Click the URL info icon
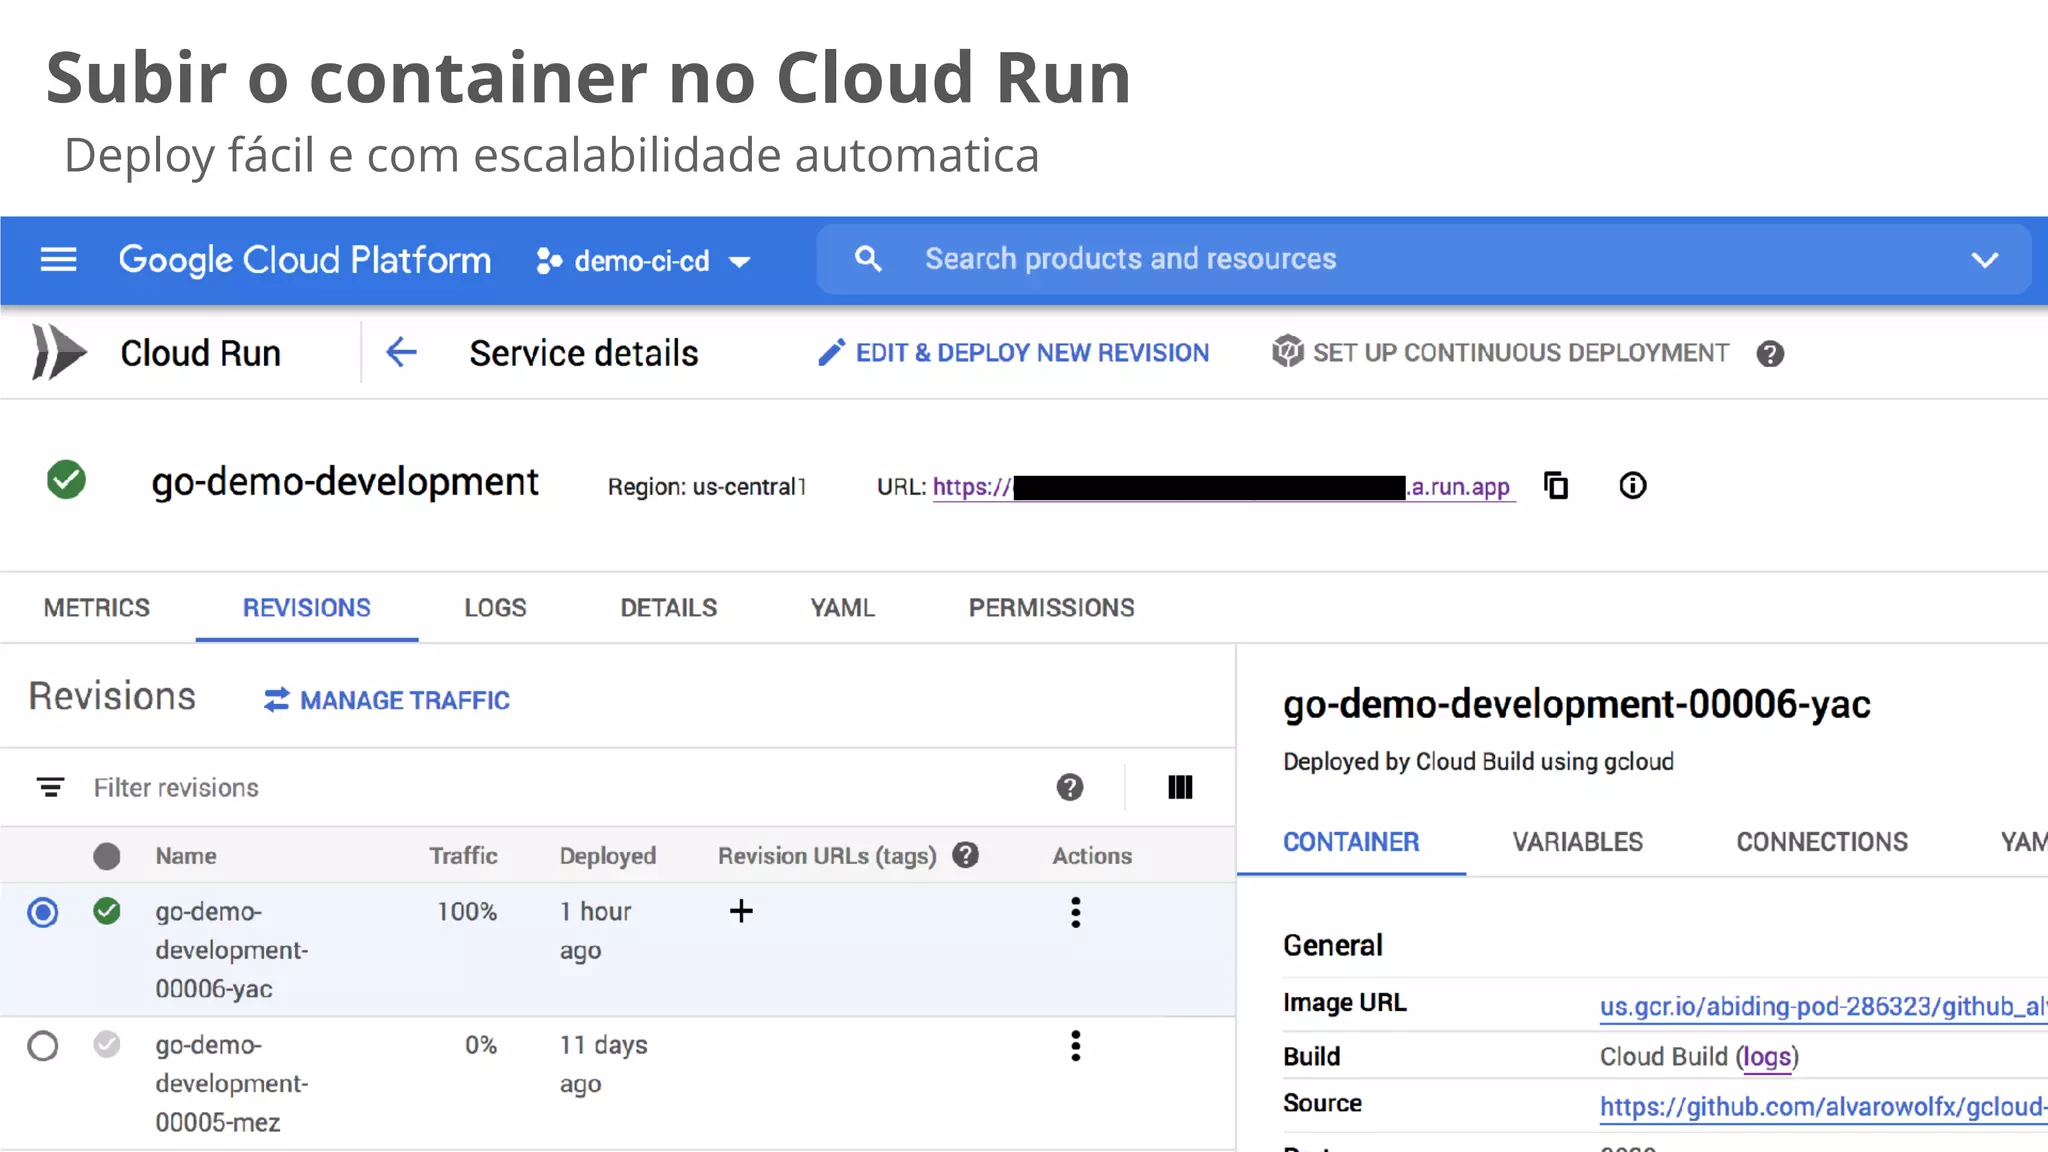2048x1152 pixels. tap(1632, 486)
